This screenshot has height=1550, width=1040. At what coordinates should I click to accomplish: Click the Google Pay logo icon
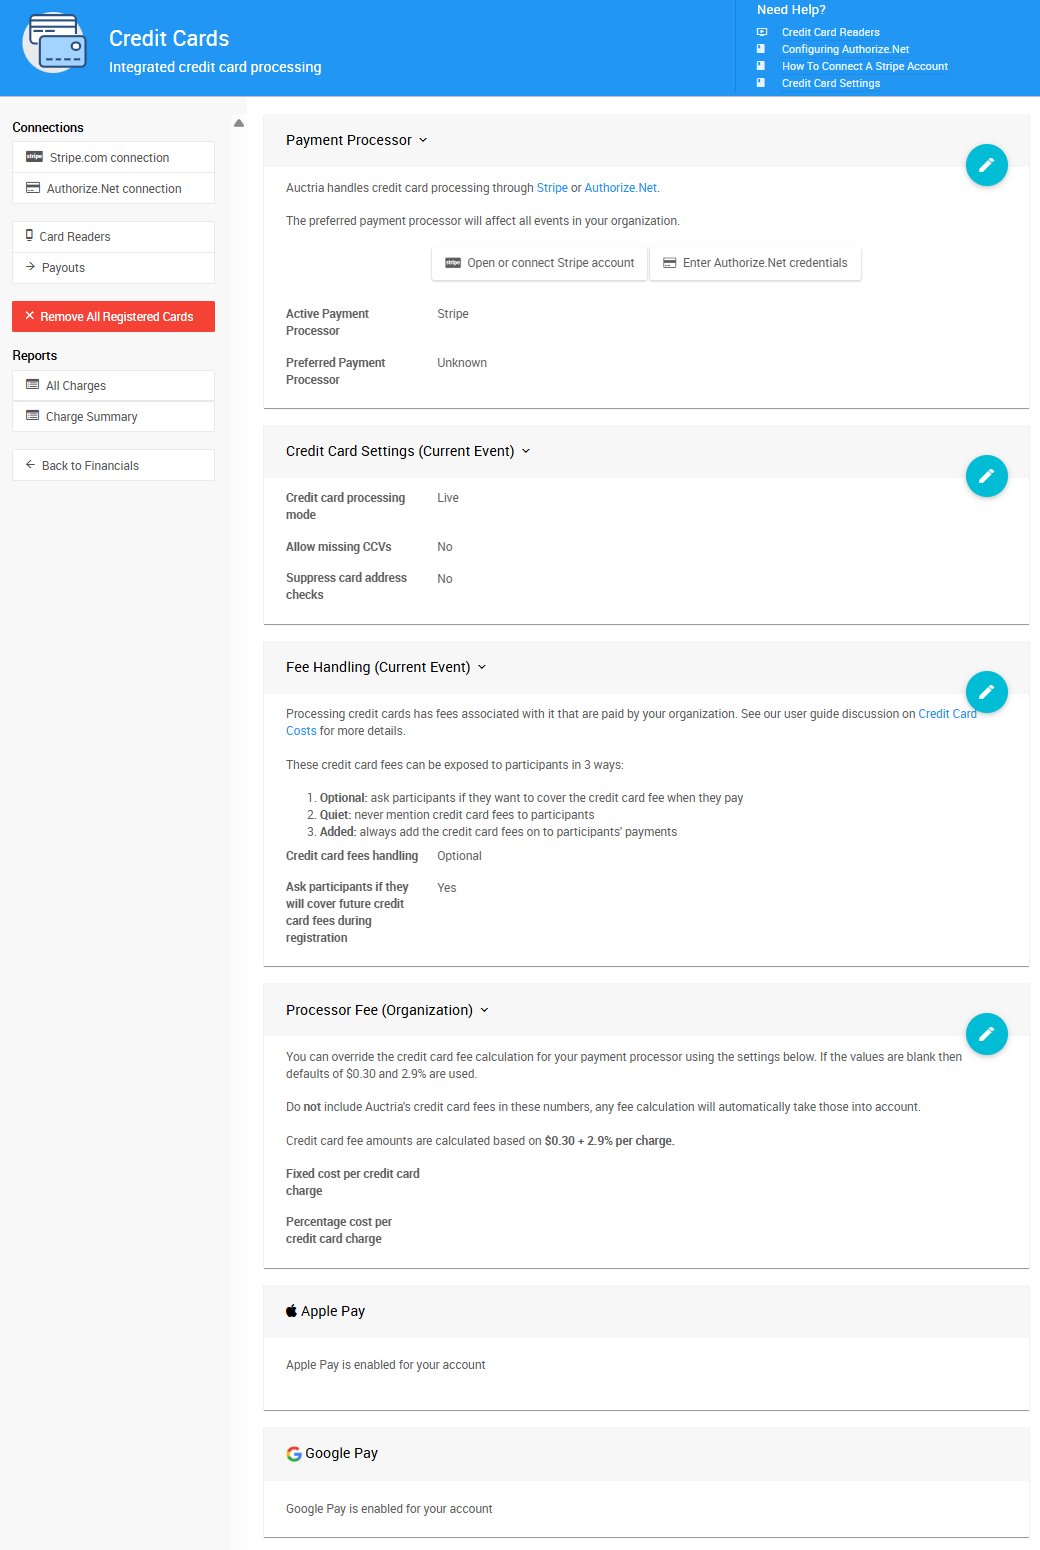point(293,1453)
